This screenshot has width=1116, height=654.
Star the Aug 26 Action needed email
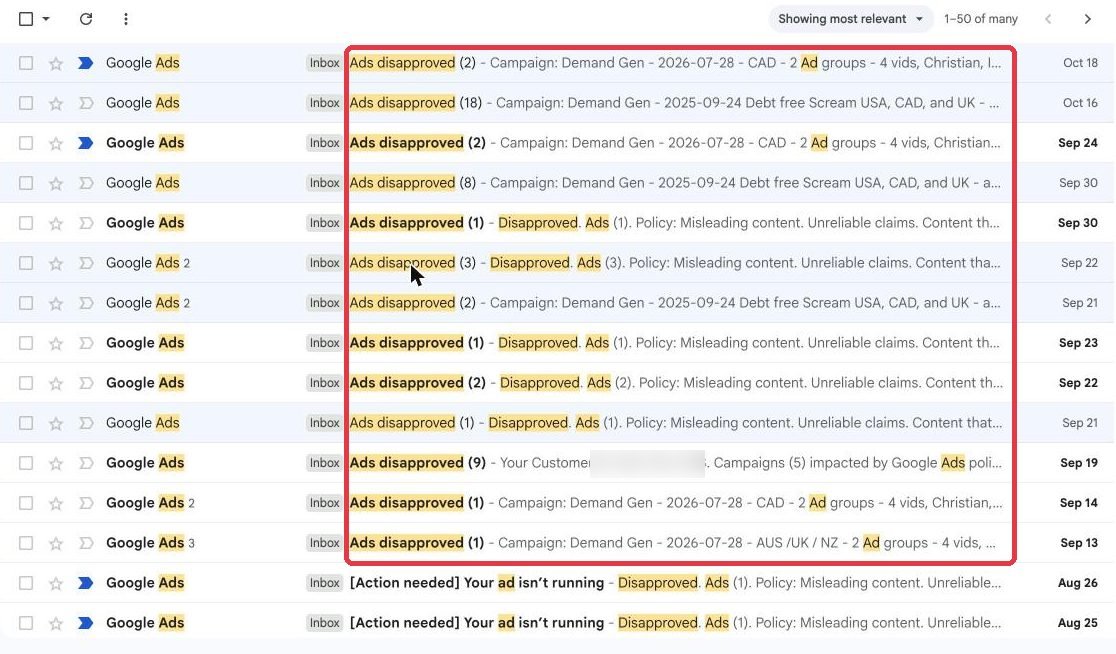pos(56,584)
